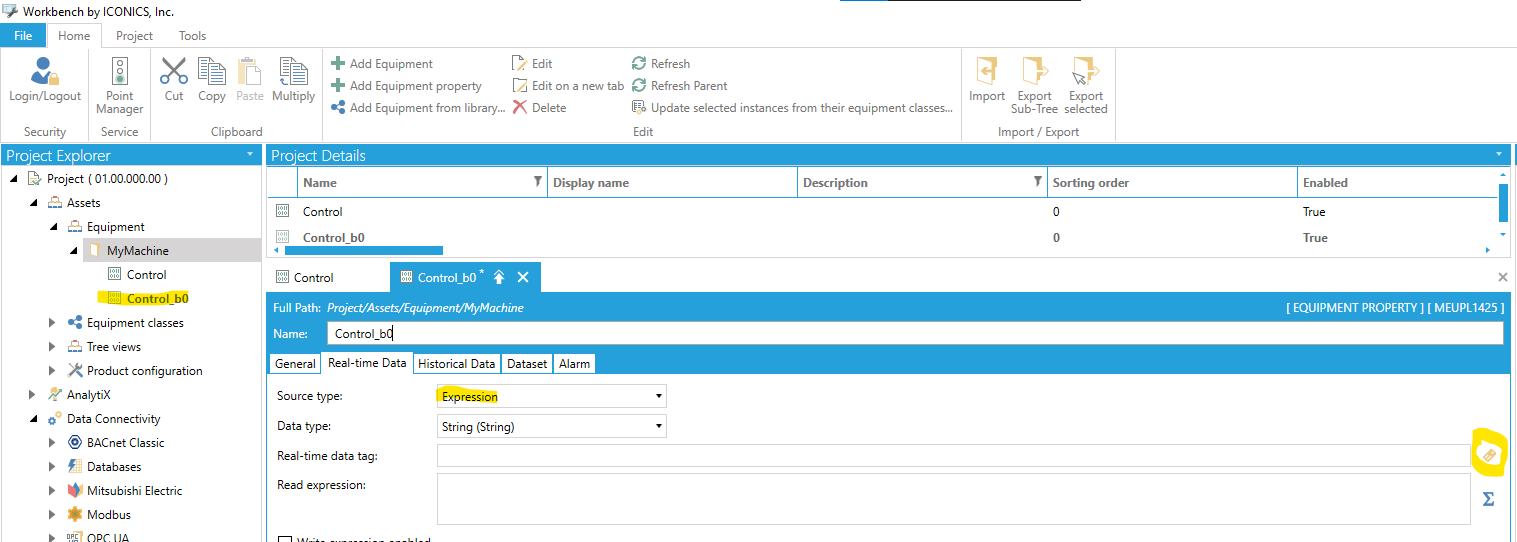Open the Dataset tab
Image resolution: width=1517 pixels, height=542 pixels.
tap(527, 364)
